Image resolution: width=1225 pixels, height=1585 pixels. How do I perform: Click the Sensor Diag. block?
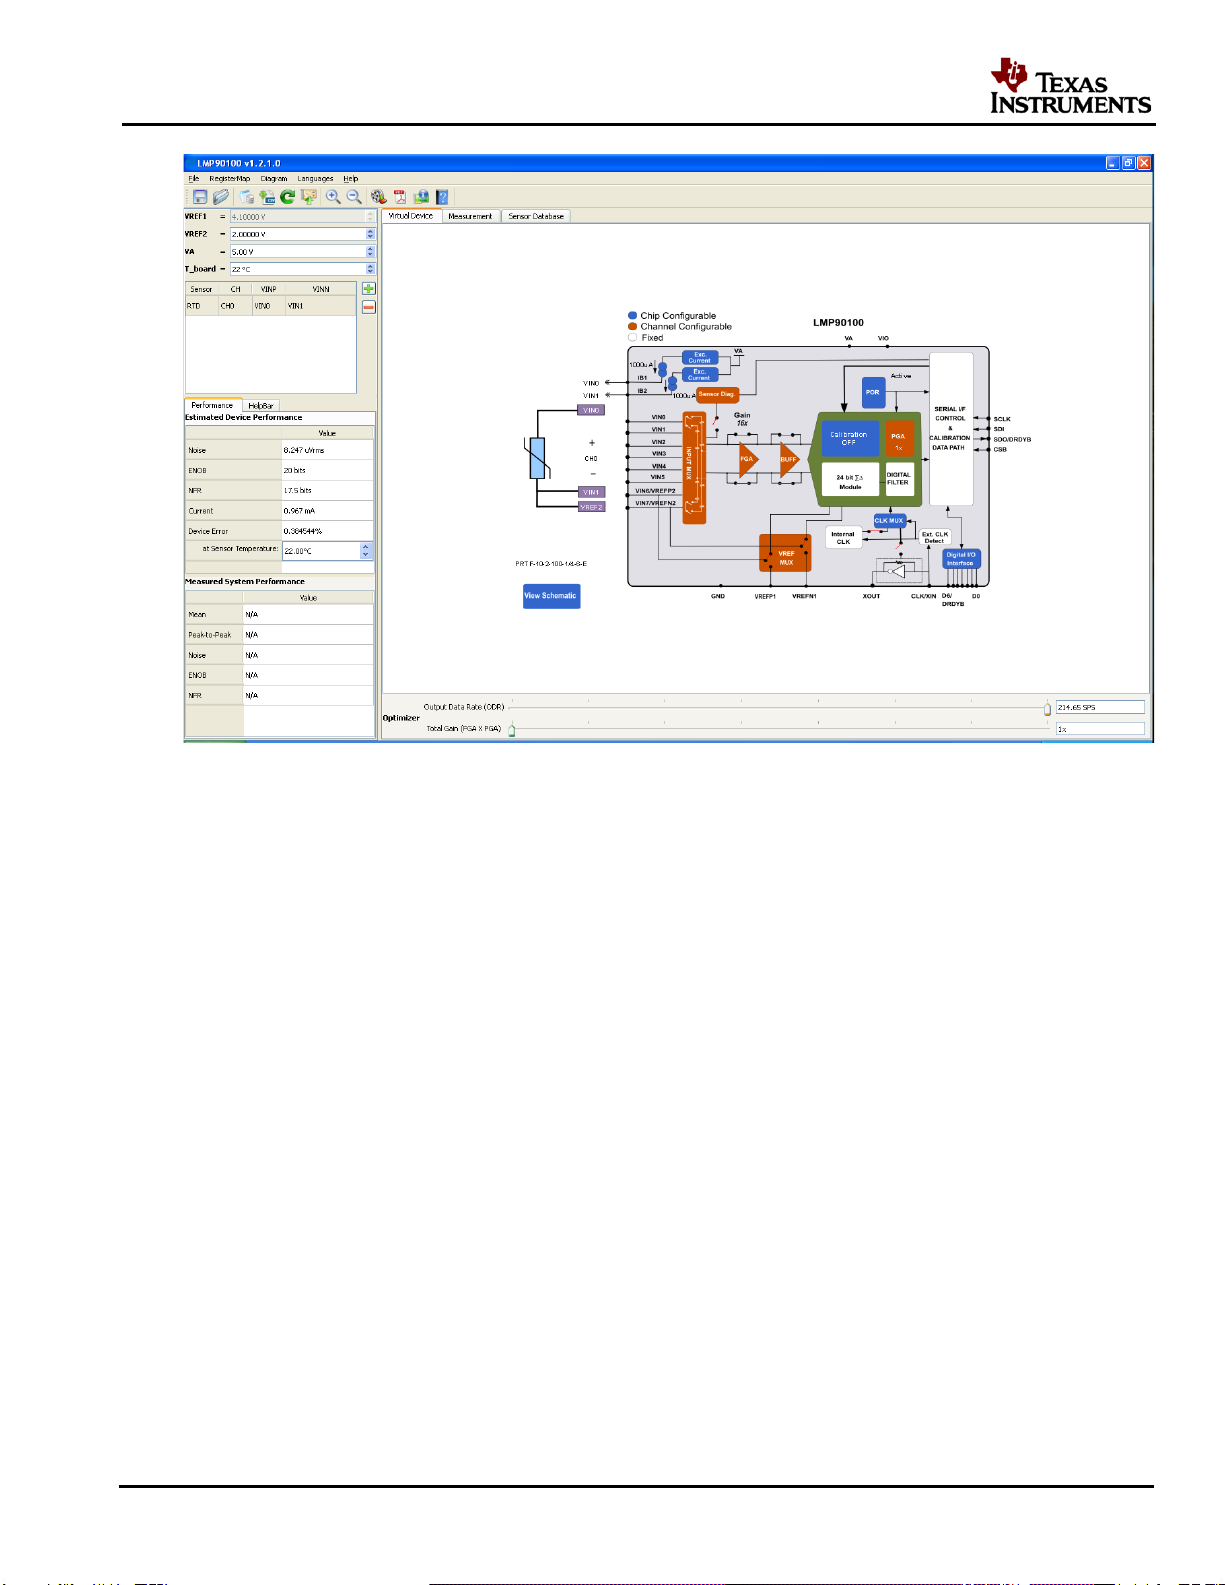coord(717,394)
